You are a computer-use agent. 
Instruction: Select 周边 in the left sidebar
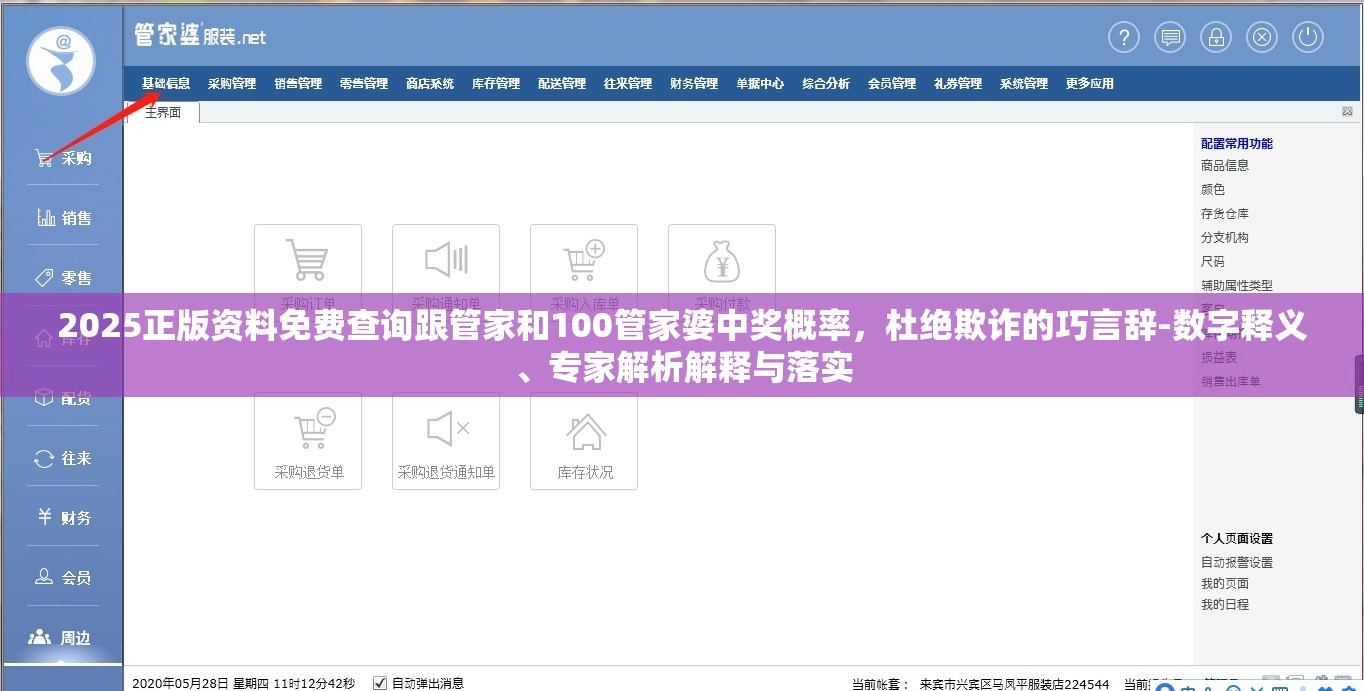pyautogui.click(x=62, y=638)
